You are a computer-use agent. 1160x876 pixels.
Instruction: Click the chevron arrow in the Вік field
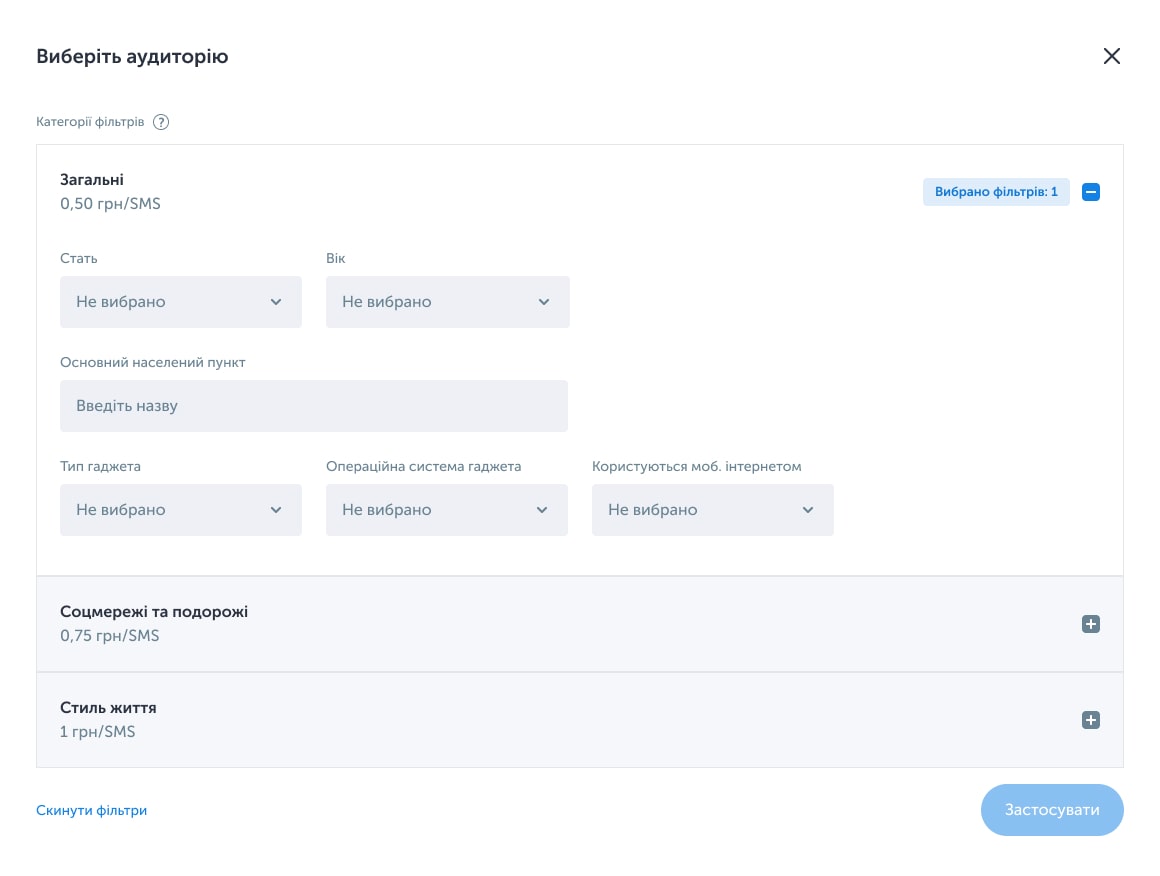pos(544,302)
